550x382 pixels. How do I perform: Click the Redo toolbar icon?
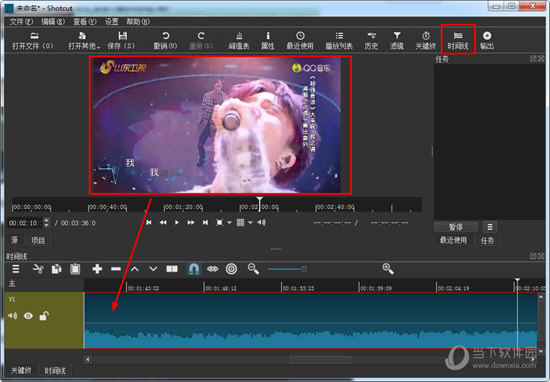pos(201,40)
